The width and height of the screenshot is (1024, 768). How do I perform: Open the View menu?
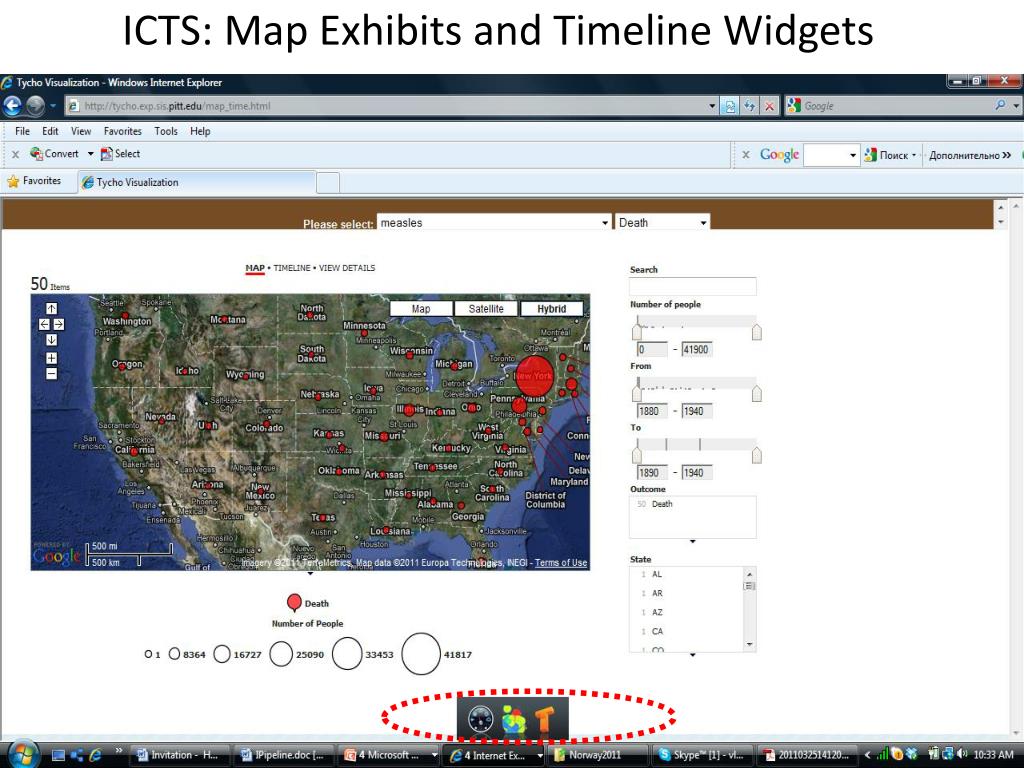pos(81,131)
